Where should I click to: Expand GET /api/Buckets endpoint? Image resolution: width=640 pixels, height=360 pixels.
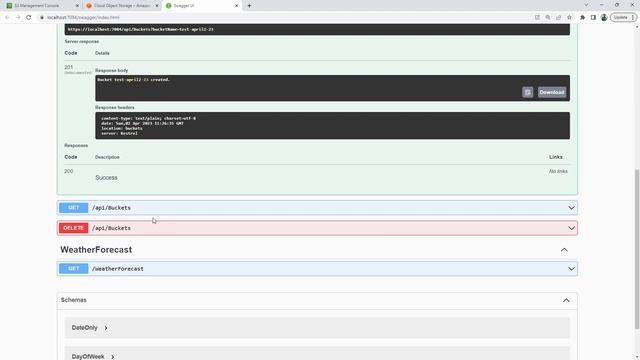coord(317,208)
